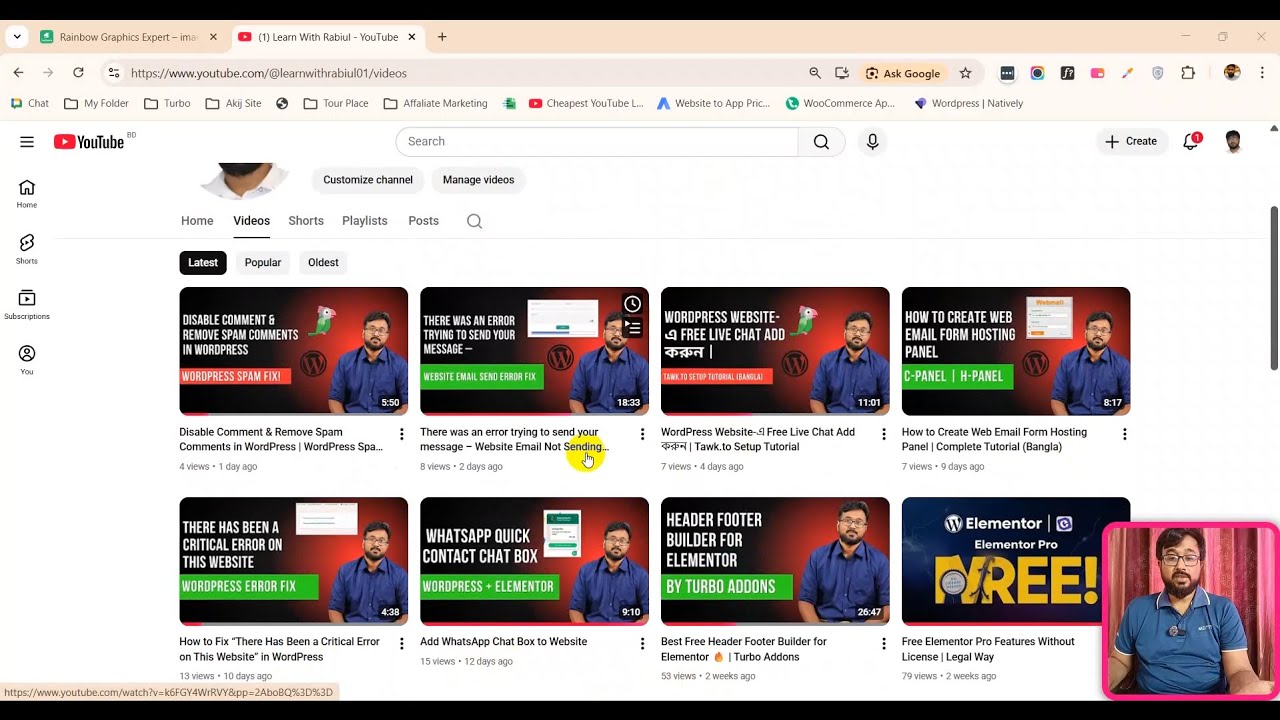Select the Oldest filter chip
The width and height of the screenshot is (1280, 720).
coord(323,263)
